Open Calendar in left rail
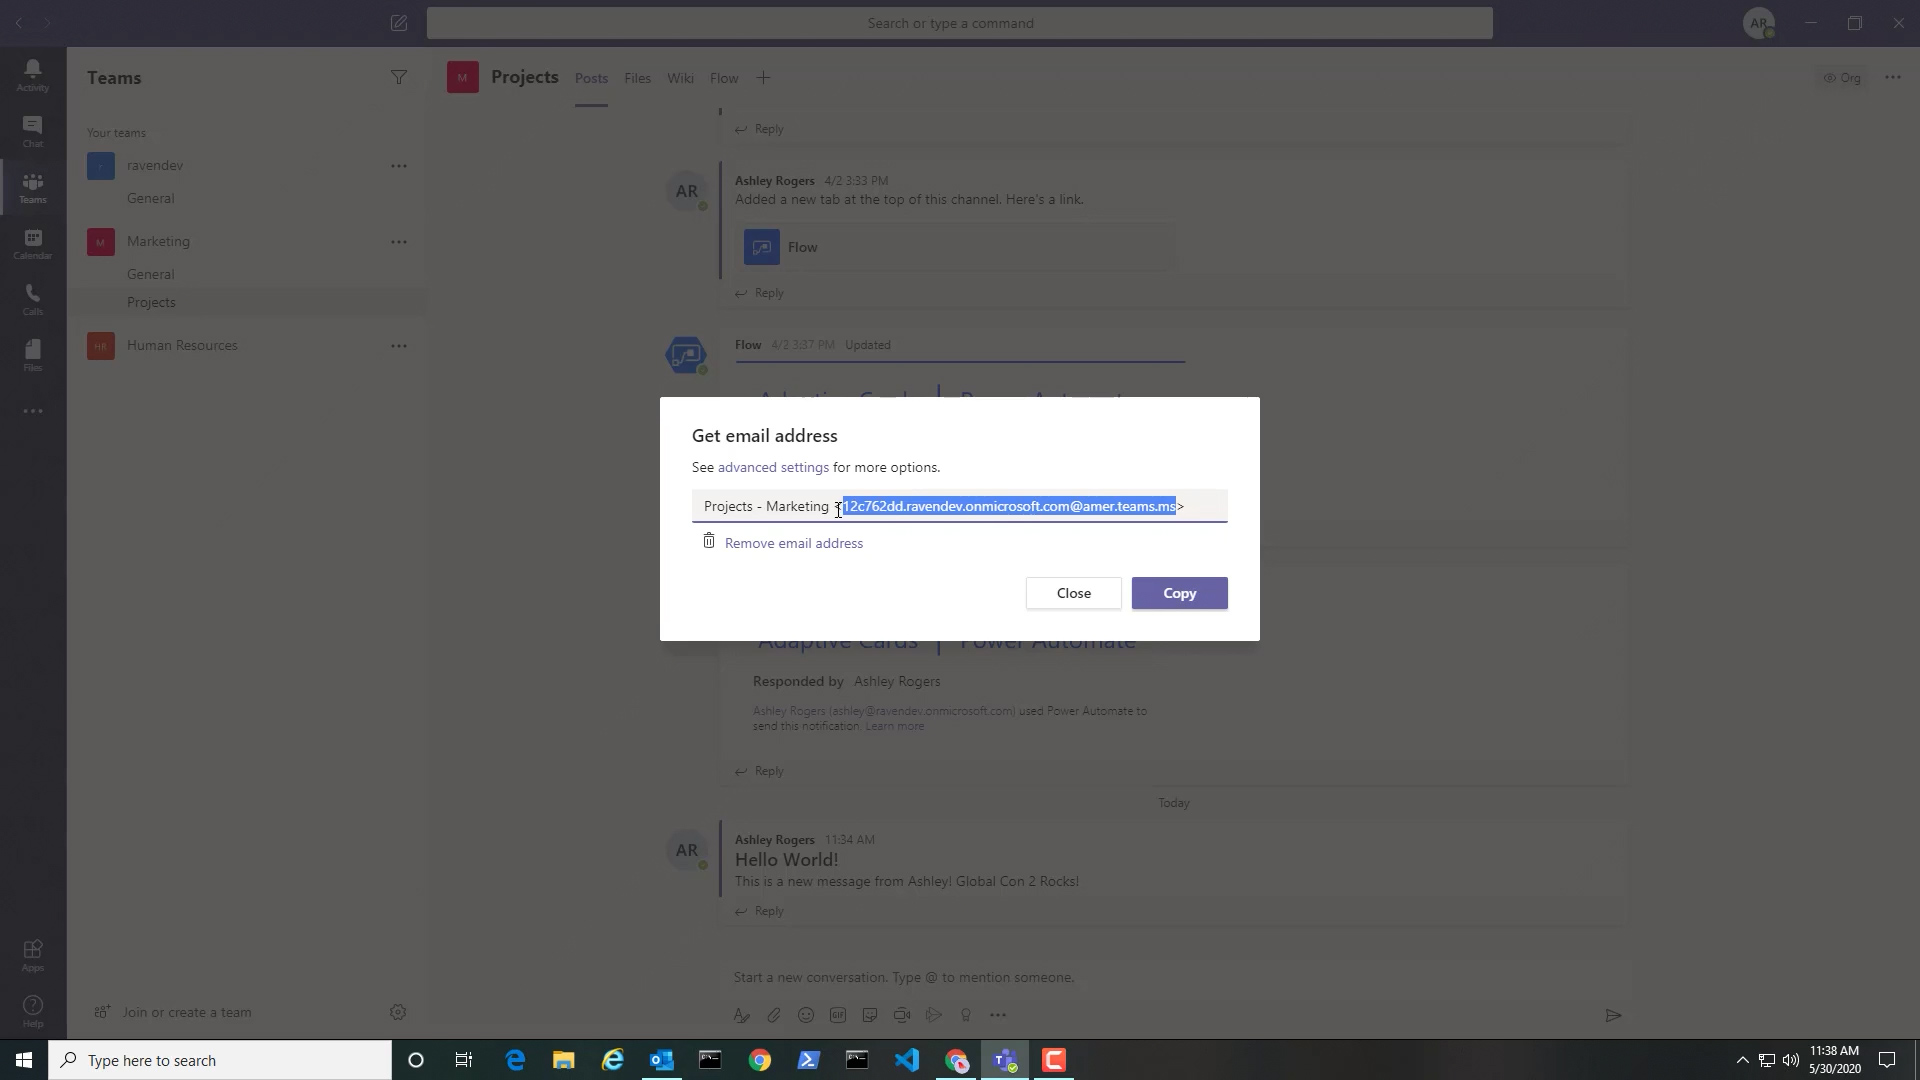1920x1080 pixels. click(33, 243)
